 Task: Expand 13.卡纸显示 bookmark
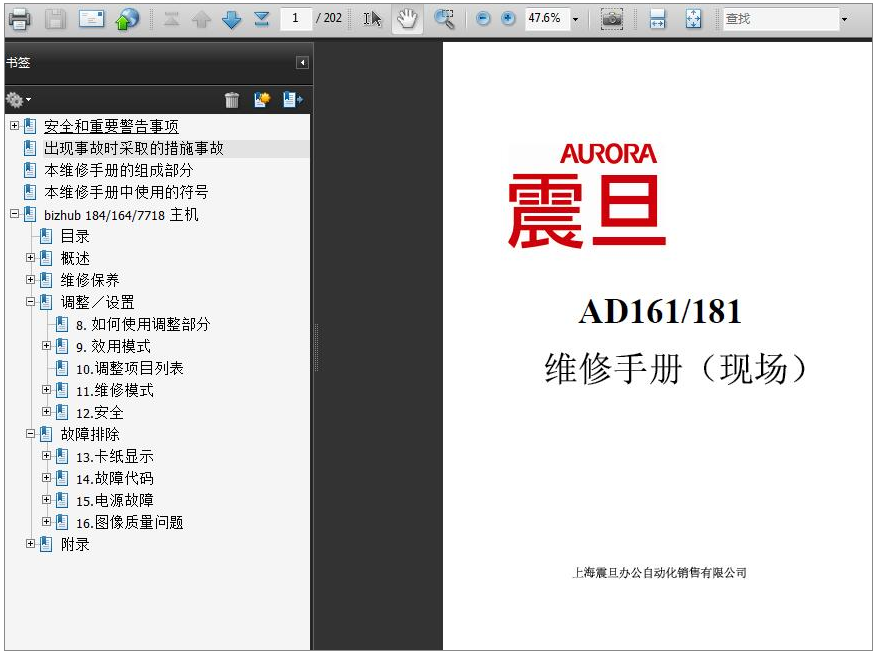[46, 455]
